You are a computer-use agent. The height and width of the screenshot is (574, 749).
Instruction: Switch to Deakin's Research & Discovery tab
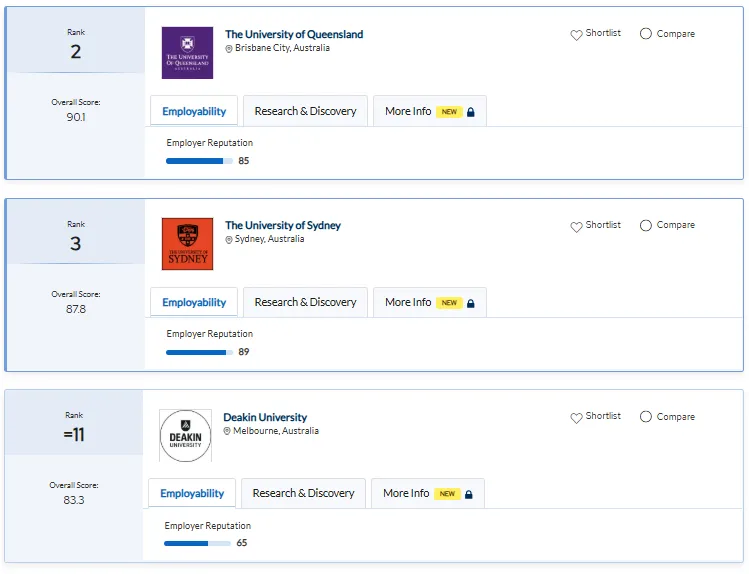pyautogui.click(x=303, y=493)
